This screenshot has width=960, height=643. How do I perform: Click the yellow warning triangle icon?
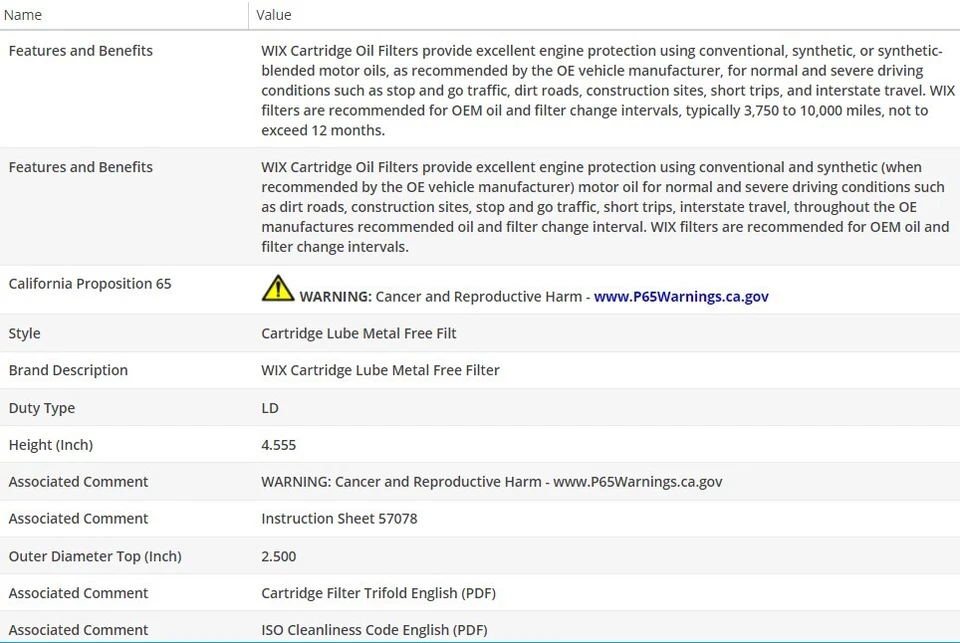click(x=278, y=288)
